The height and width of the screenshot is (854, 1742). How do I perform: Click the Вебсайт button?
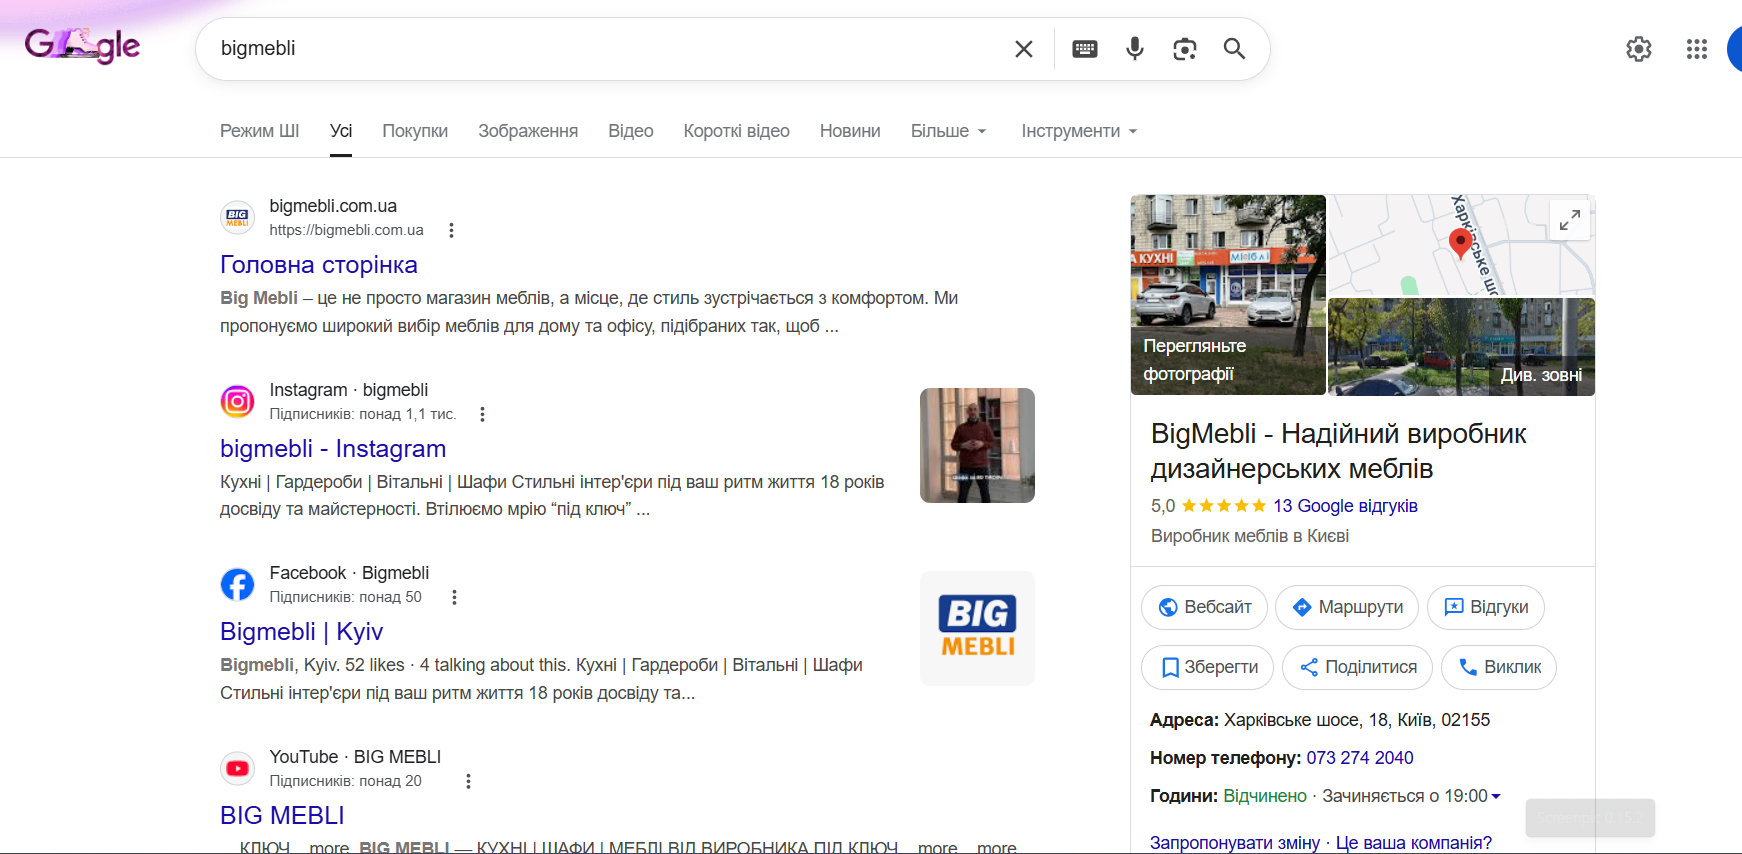pos(1205,607)
